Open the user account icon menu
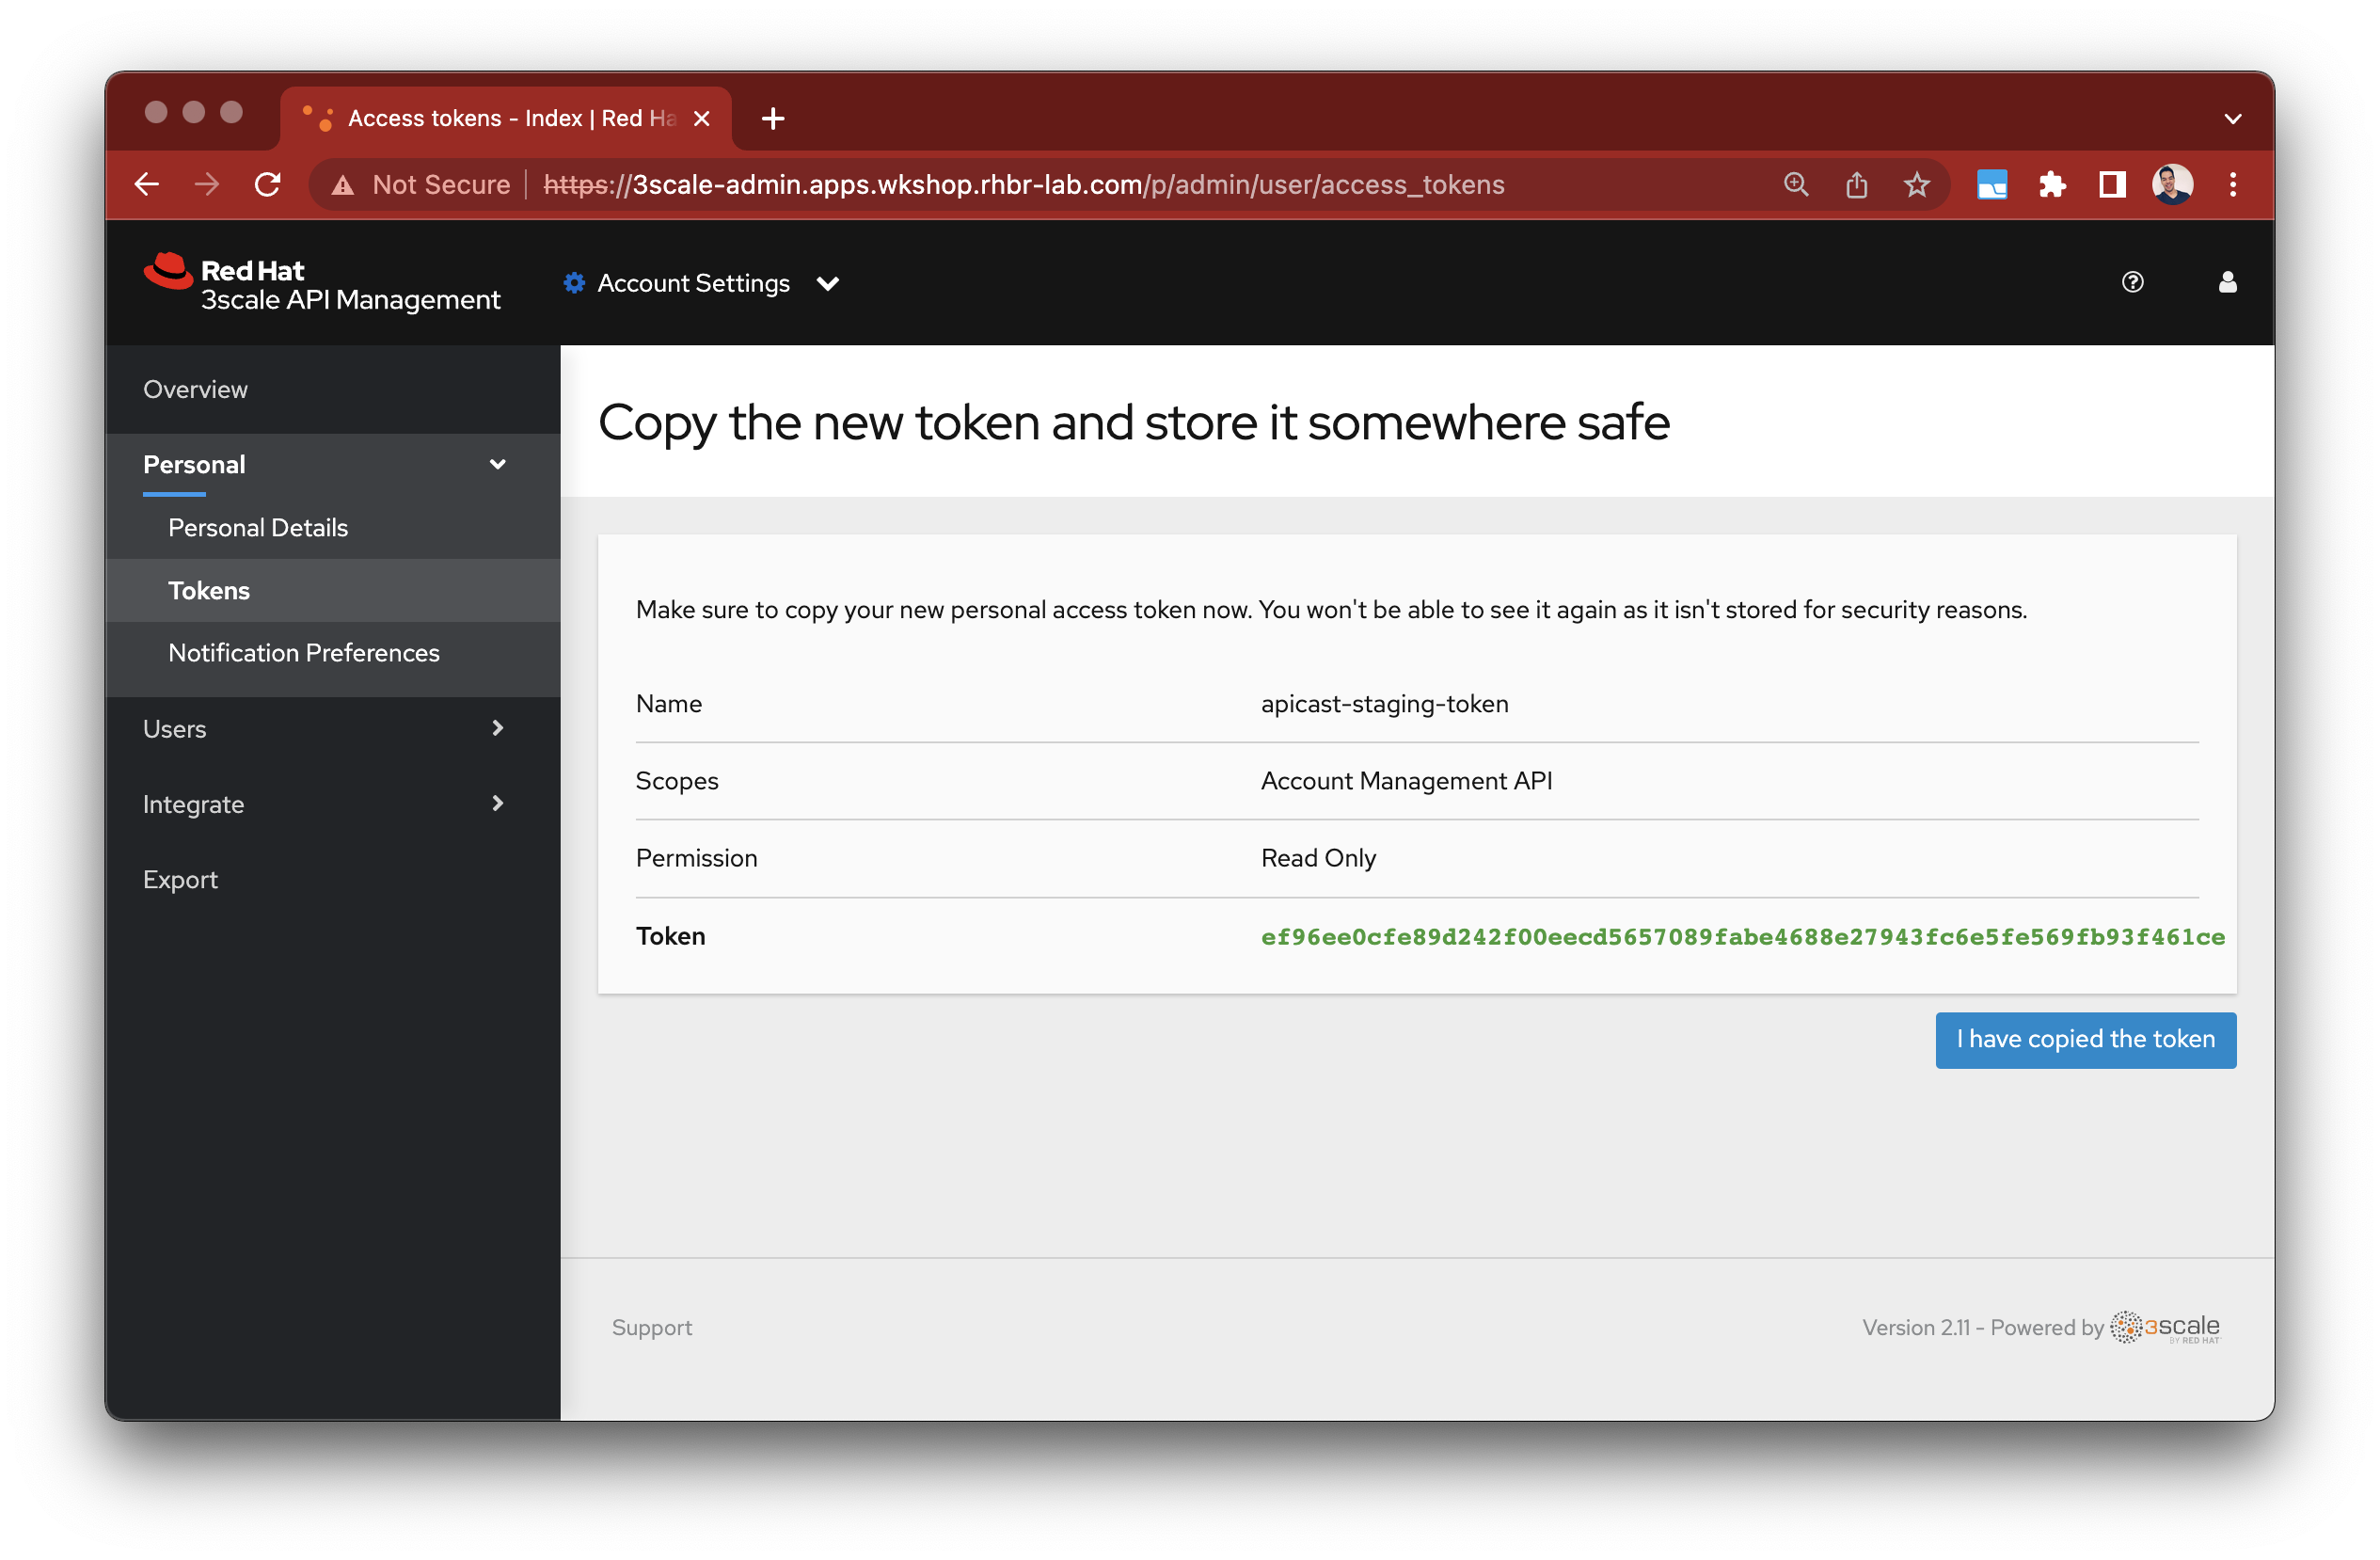 pos(2227,283)
